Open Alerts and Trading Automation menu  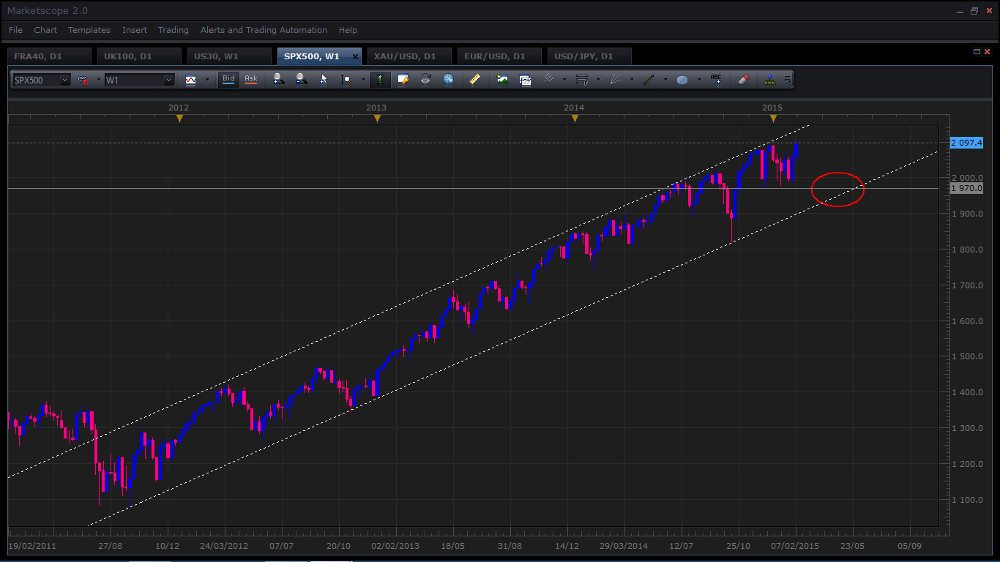[x=263, y=30]
